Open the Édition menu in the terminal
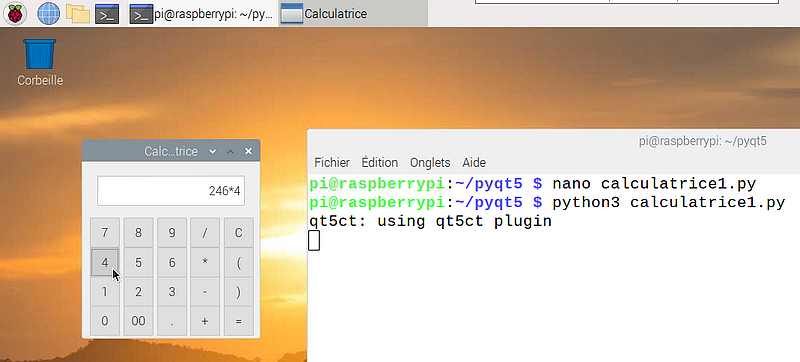Screen dimensions: 800x362 (380, 163)
